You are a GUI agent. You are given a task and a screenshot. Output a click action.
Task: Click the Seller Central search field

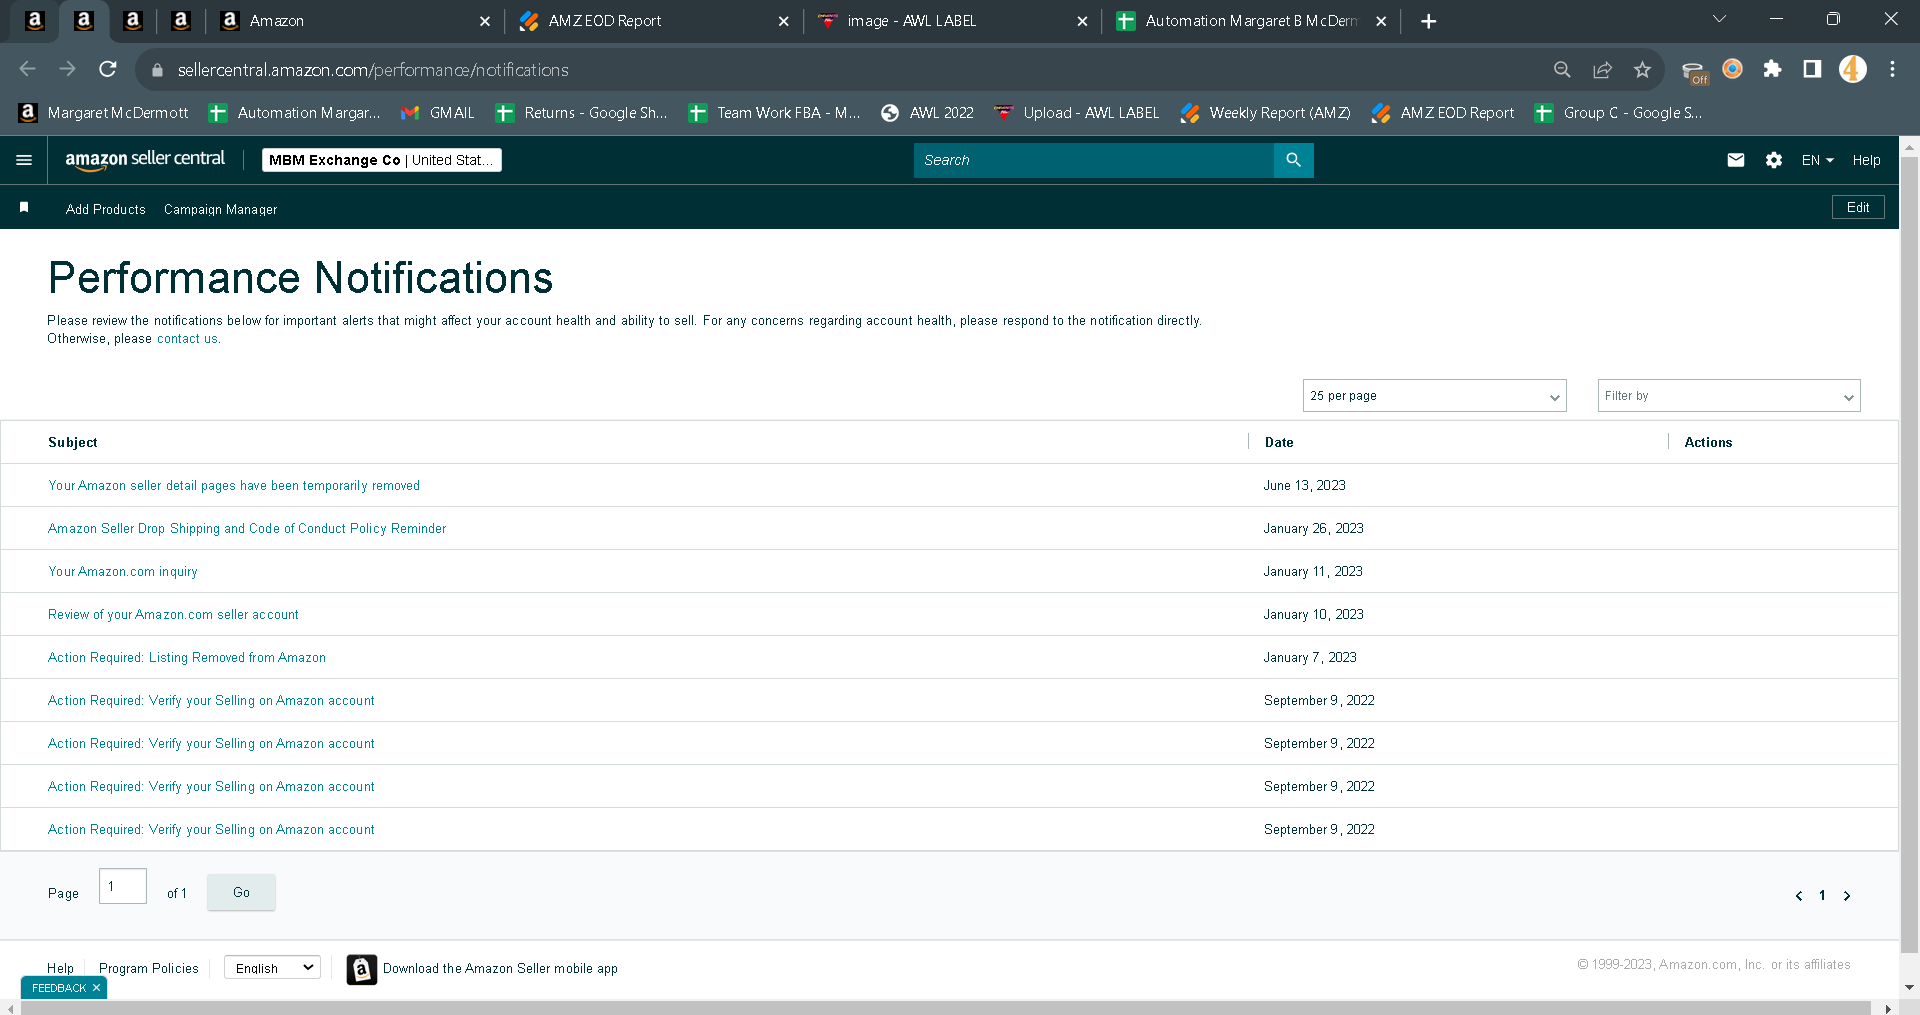click(x=1094, y=160)
